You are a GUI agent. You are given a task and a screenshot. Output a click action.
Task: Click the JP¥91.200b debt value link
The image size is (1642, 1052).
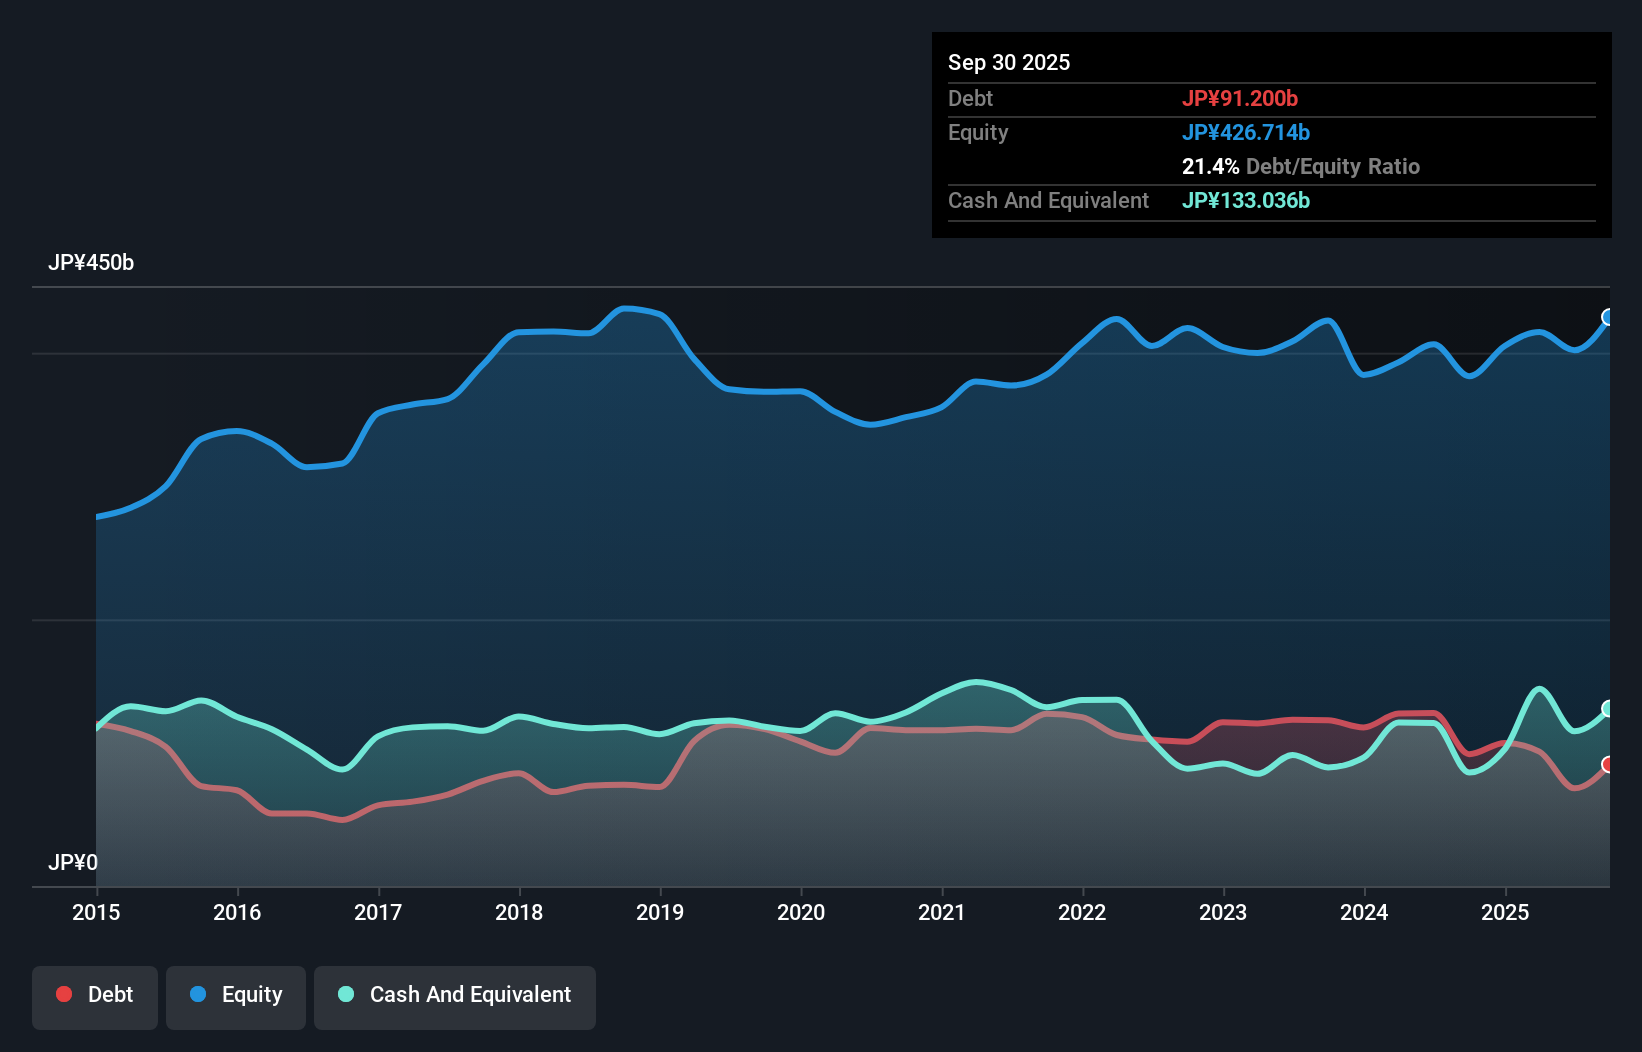1240,98
